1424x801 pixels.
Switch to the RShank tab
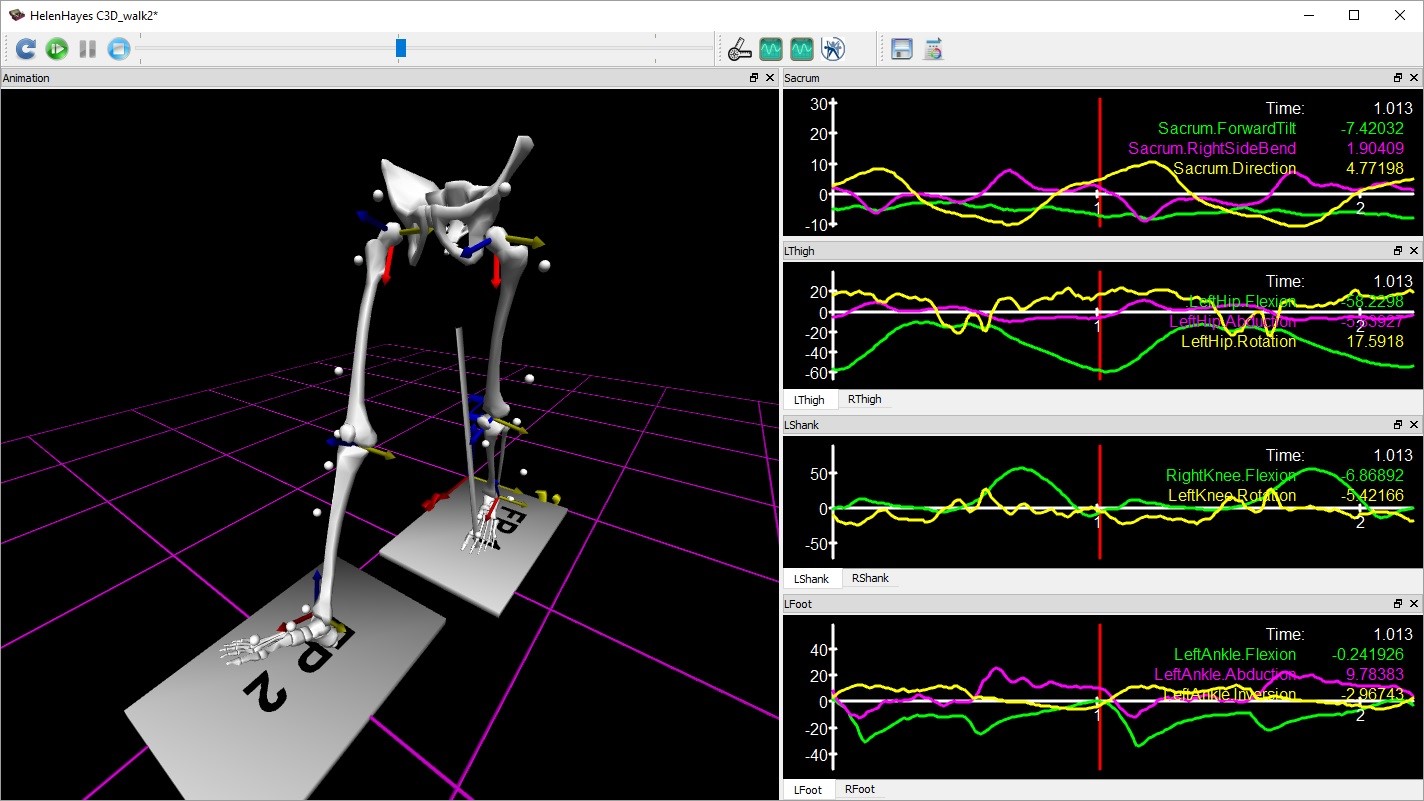pos(869,579)
